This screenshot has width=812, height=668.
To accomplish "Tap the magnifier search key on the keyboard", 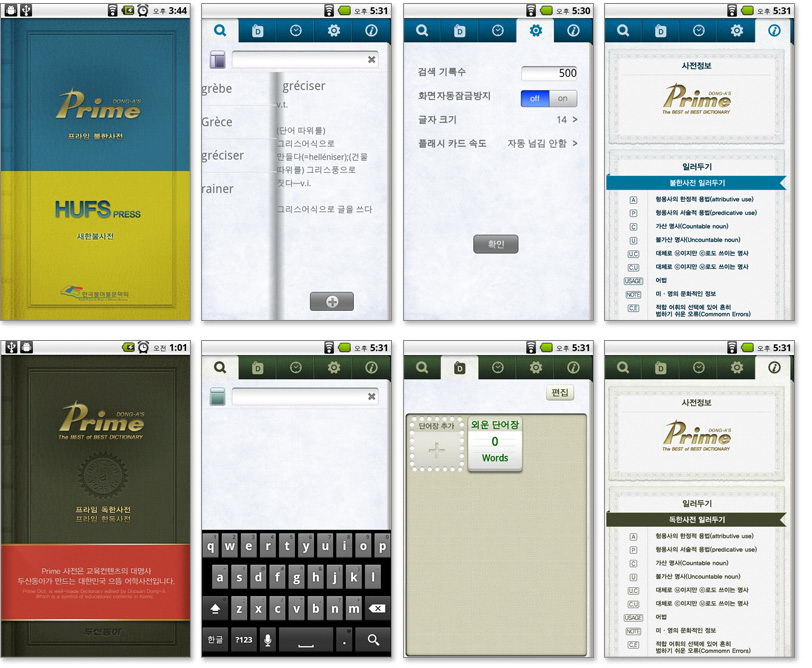I will point(373,640).
